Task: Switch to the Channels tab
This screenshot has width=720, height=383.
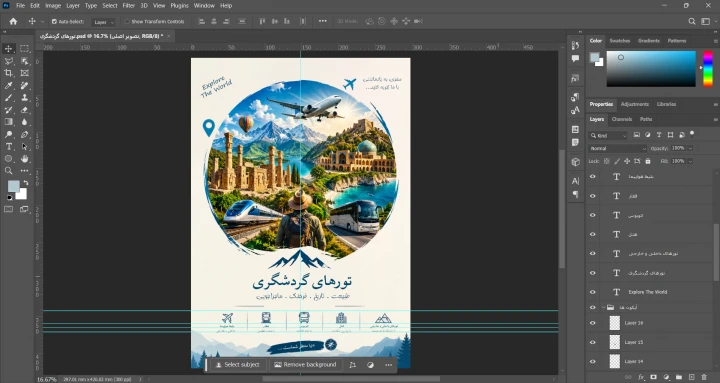Action: [622, 119]
